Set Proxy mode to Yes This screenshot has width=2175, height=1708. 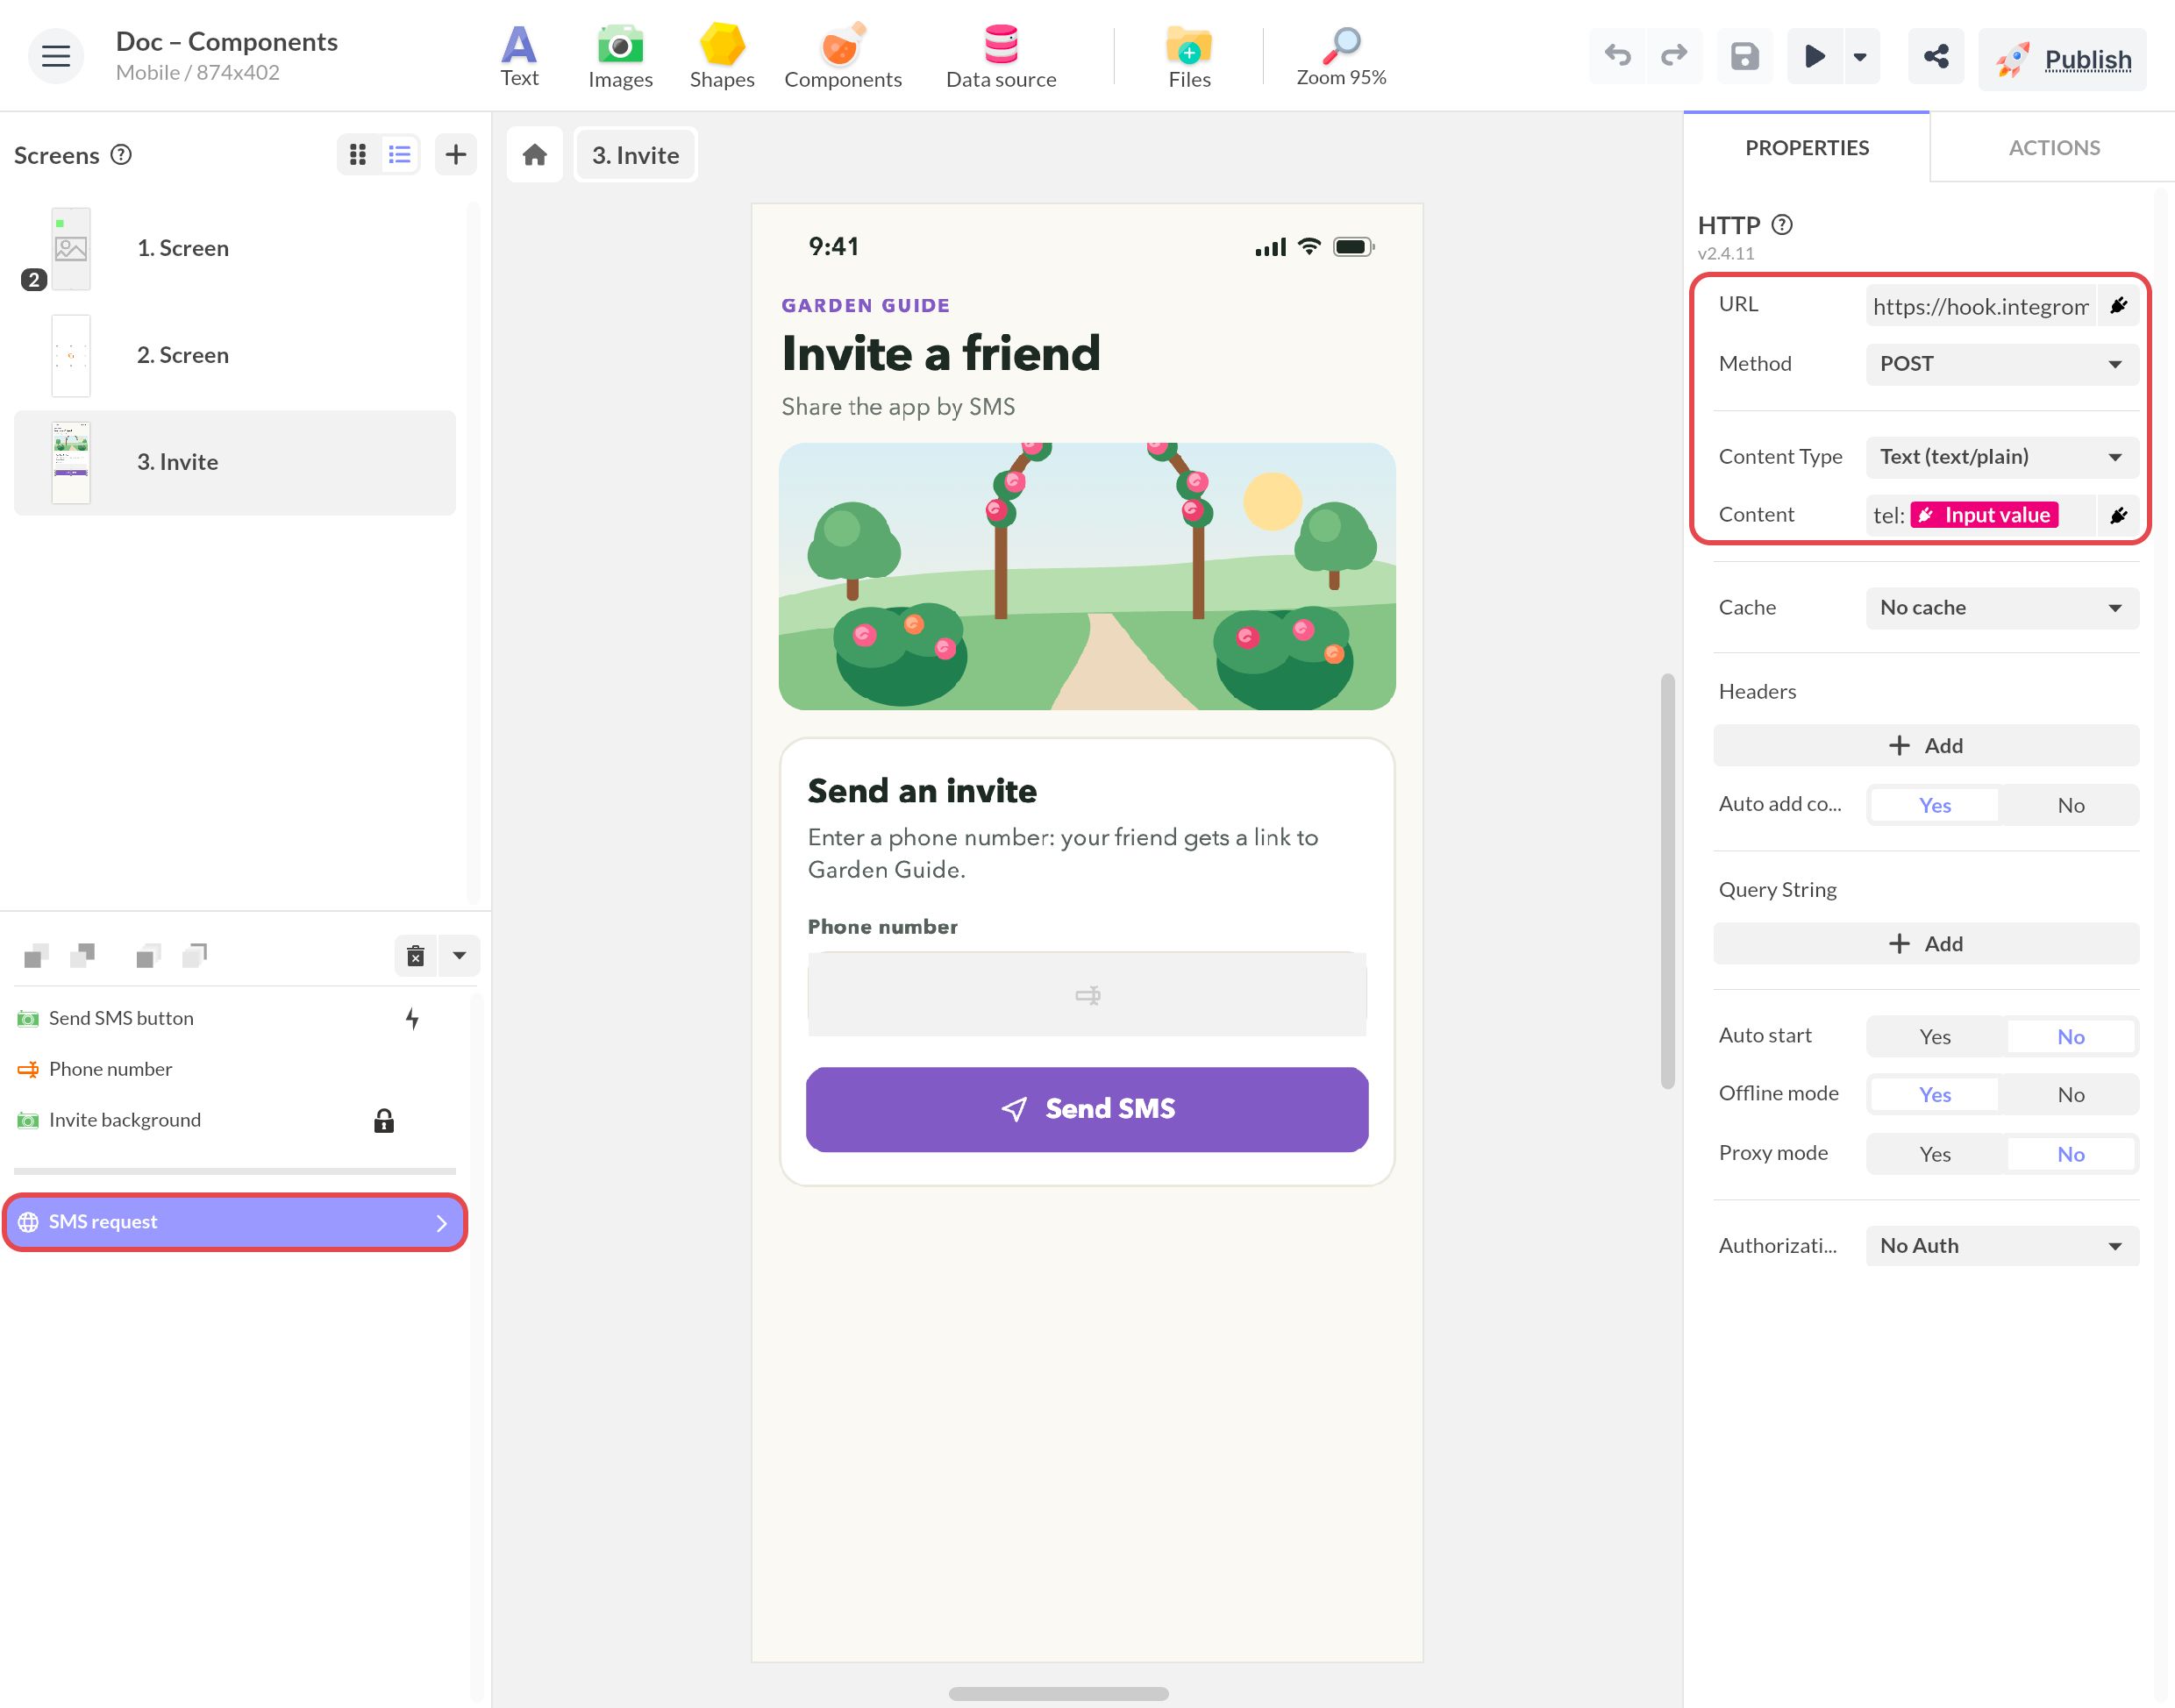tap(1935, 1154)
